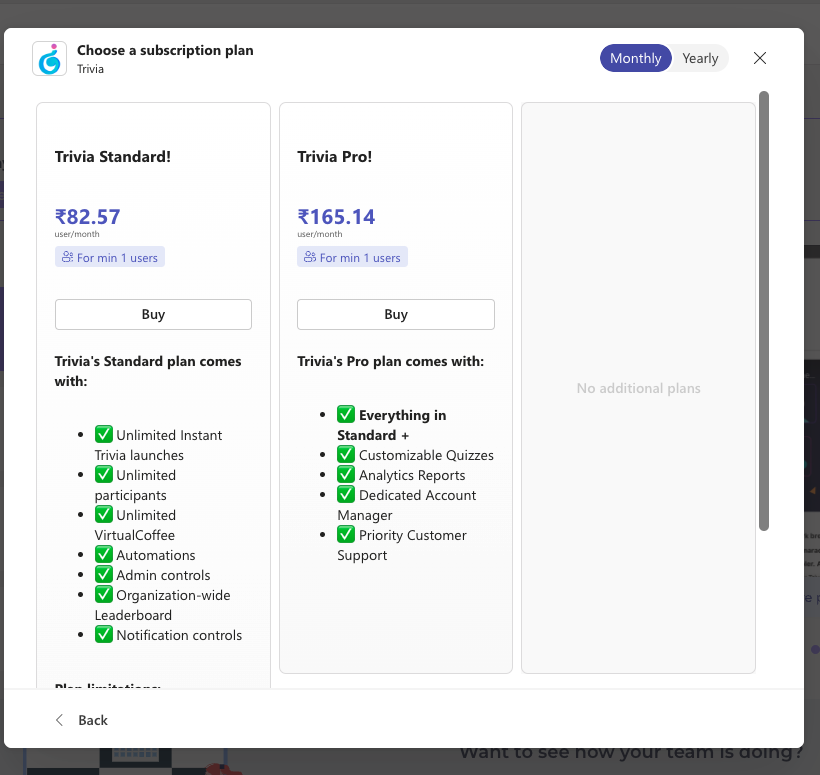Click the ₹165.14 price
The height and width of the screenshot is (775, 820).
point(336,216)
